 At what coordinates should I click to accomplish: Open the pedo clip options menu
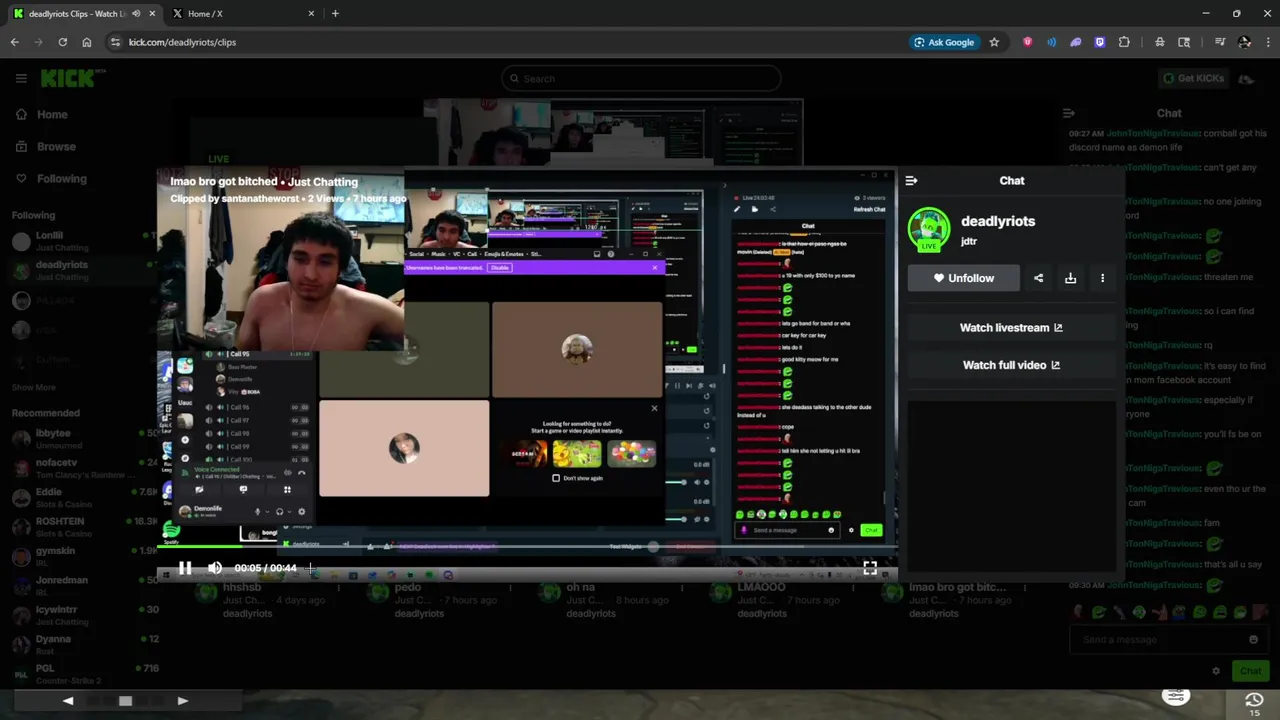[511, 588]
